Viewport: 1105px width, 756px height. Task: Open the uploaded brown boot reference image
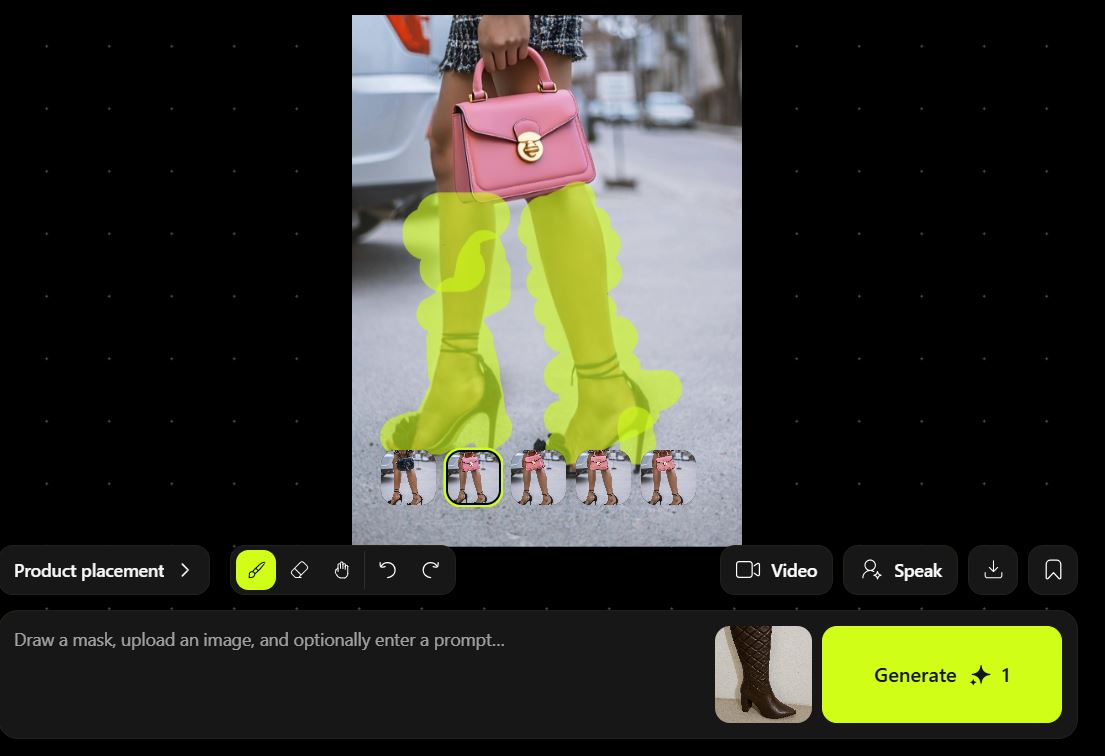coord(763,674)
